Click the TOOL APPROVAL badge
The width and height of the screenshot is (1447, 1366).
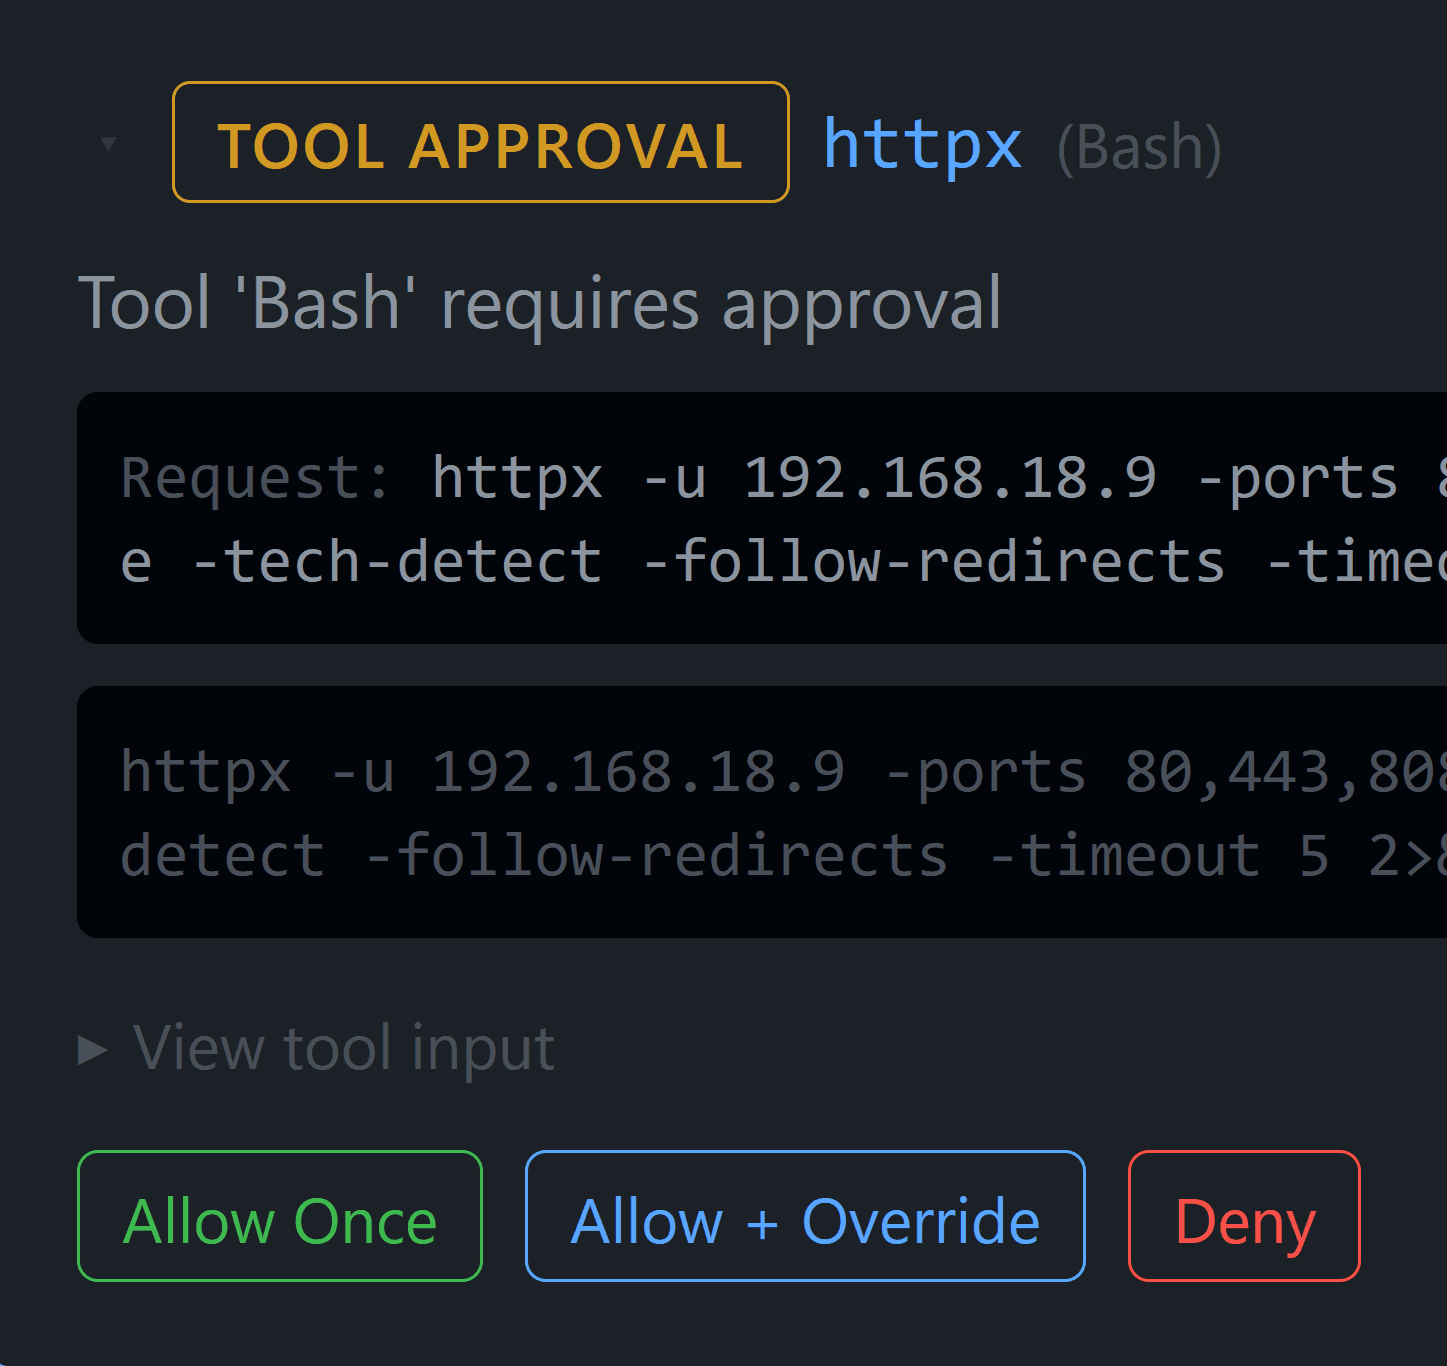(x=480, y=143)
